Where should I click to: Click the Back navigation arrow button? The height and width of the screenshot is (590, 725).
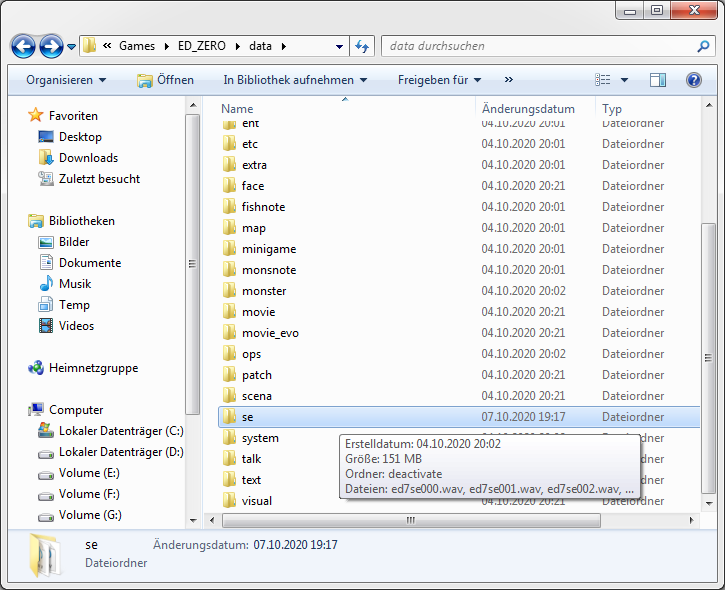point(24,46)
